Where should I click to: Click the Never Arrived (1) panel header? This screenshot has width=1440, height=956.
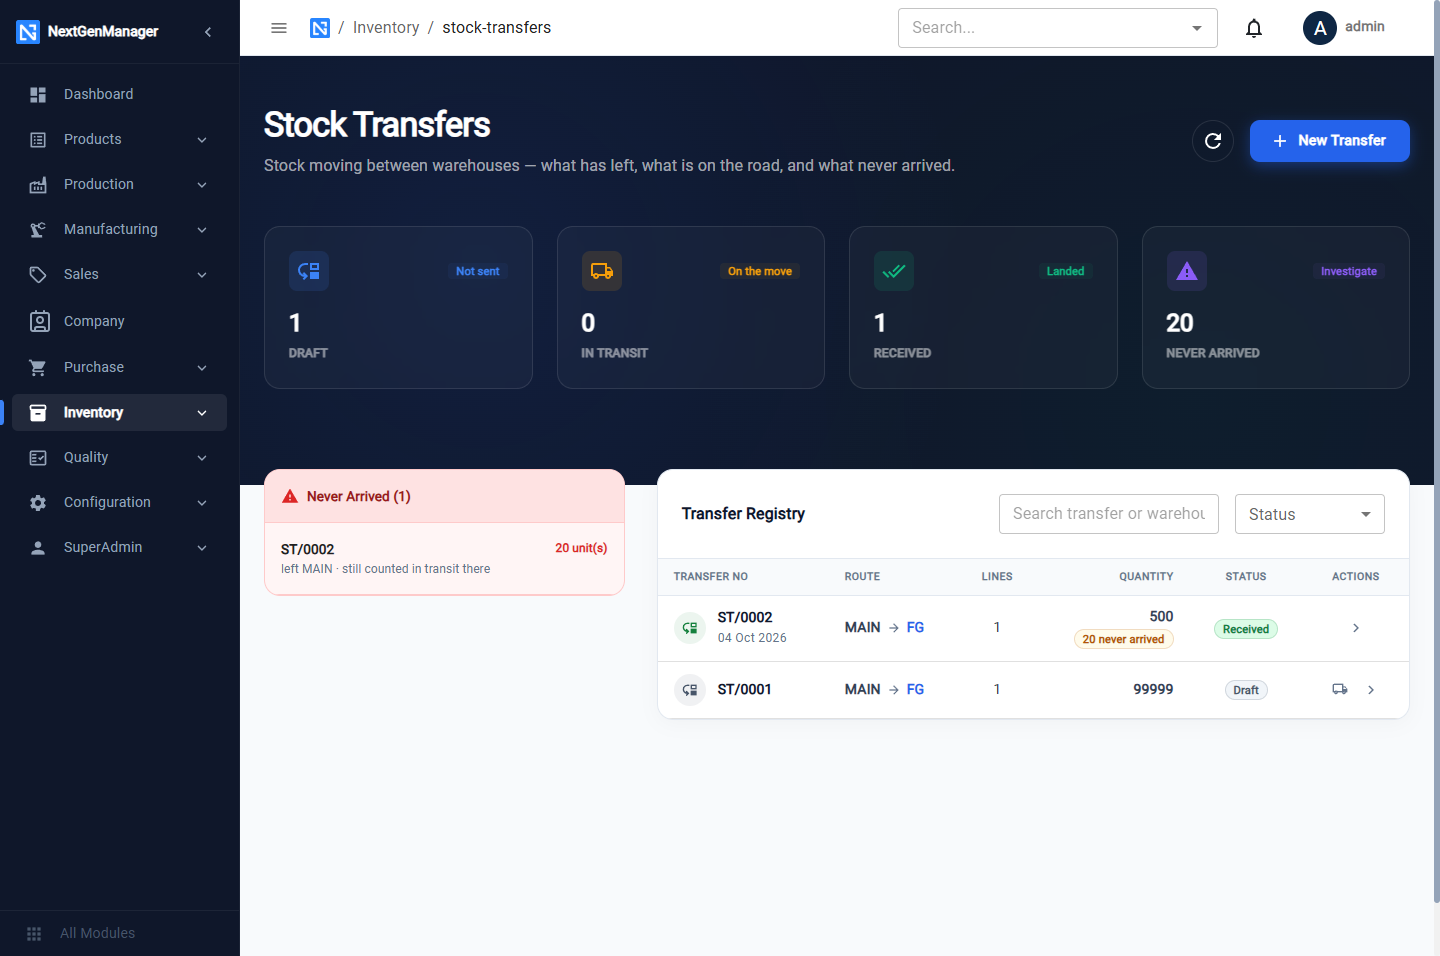pos(444,496)
